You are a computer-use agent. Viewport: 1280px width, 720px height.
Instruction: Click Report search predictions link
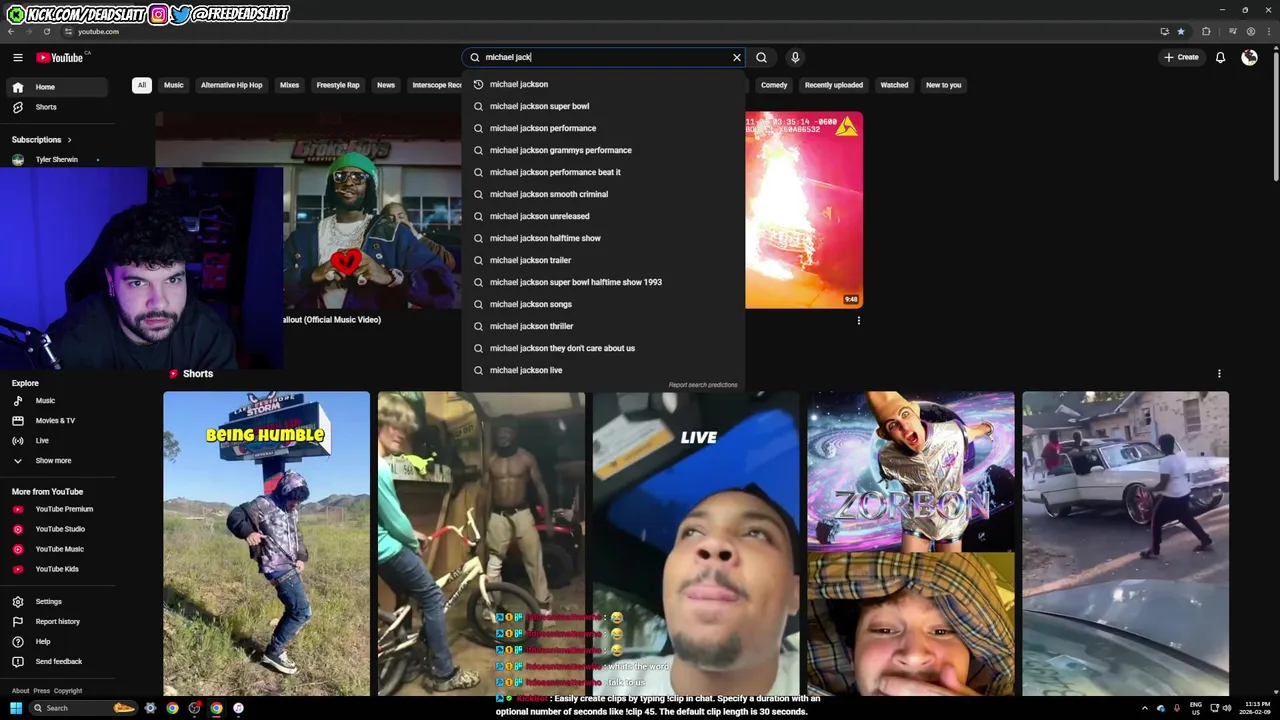703,385
